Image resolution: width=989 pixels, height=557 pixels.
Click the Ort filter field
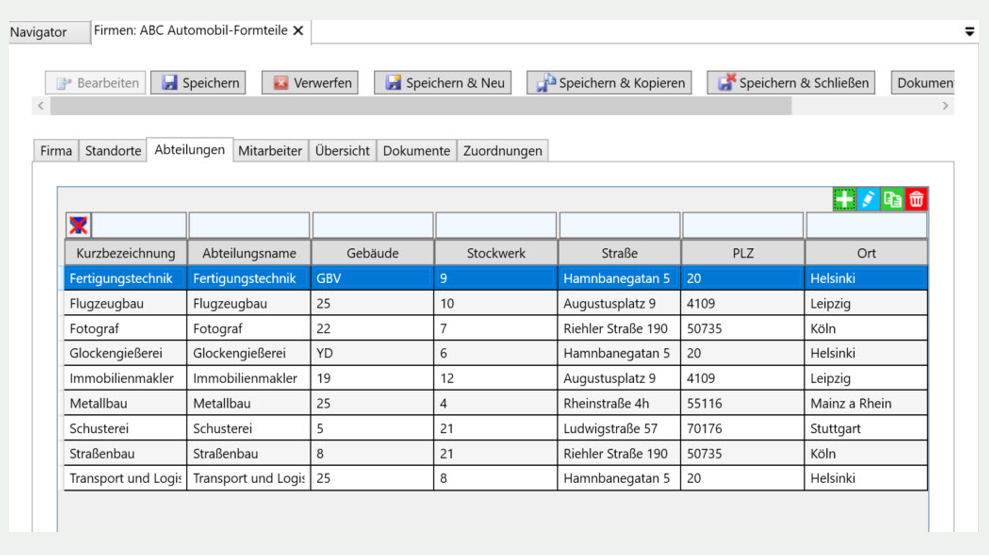(867, 225)
